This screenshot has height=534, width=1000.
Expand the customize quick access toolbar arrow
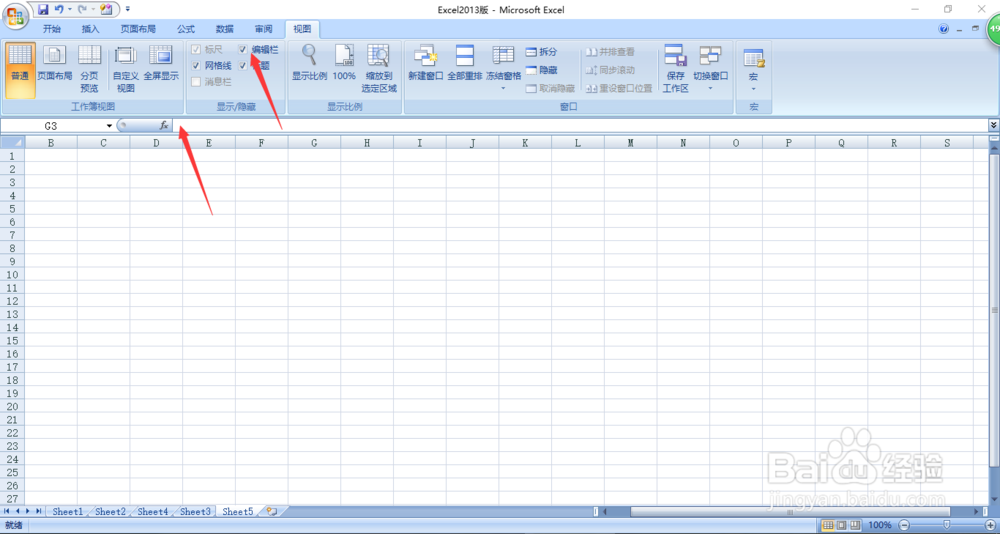pyautogui.click(x=128, y=10)
